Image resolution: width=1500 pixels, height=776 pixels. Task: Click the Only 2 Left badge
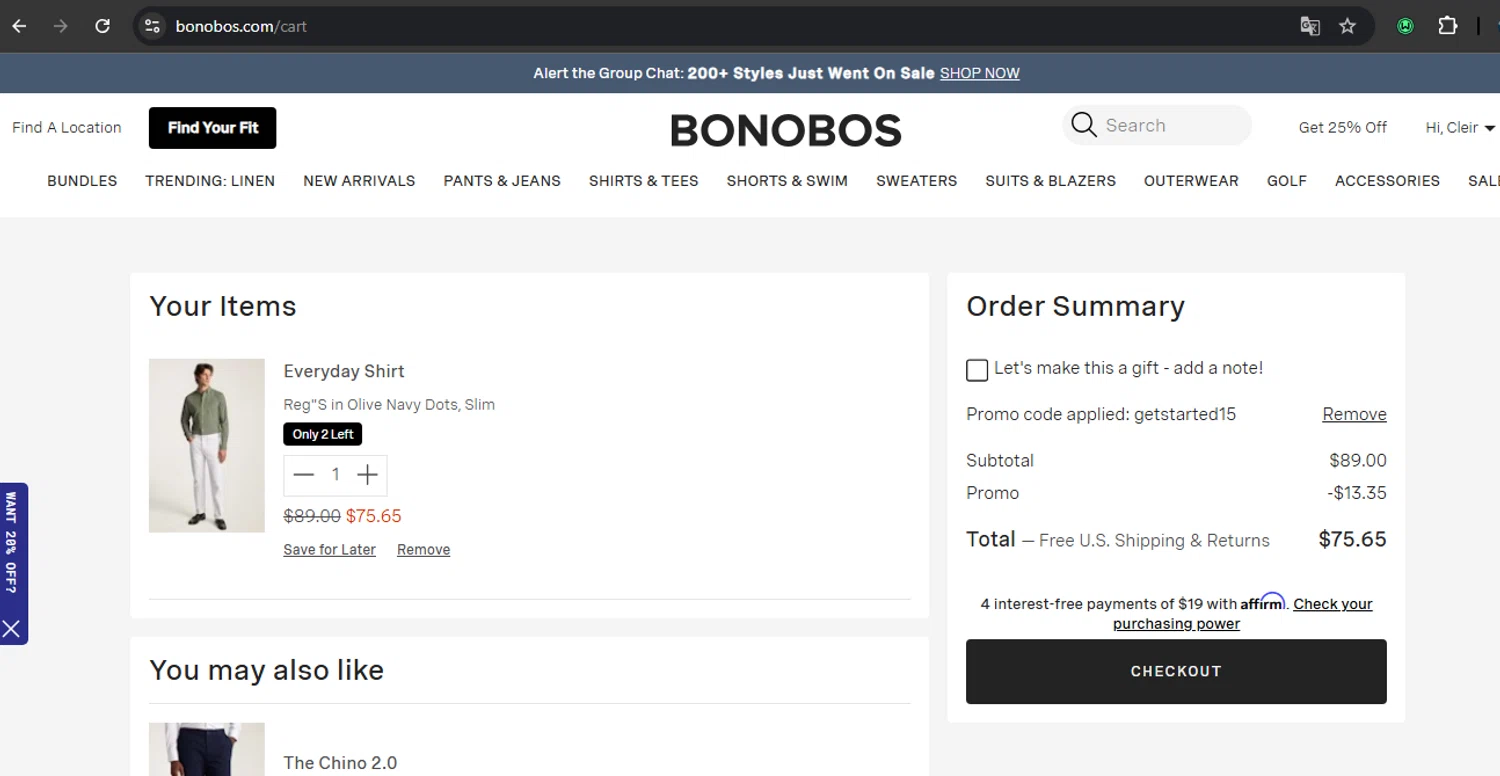point(323,434)
